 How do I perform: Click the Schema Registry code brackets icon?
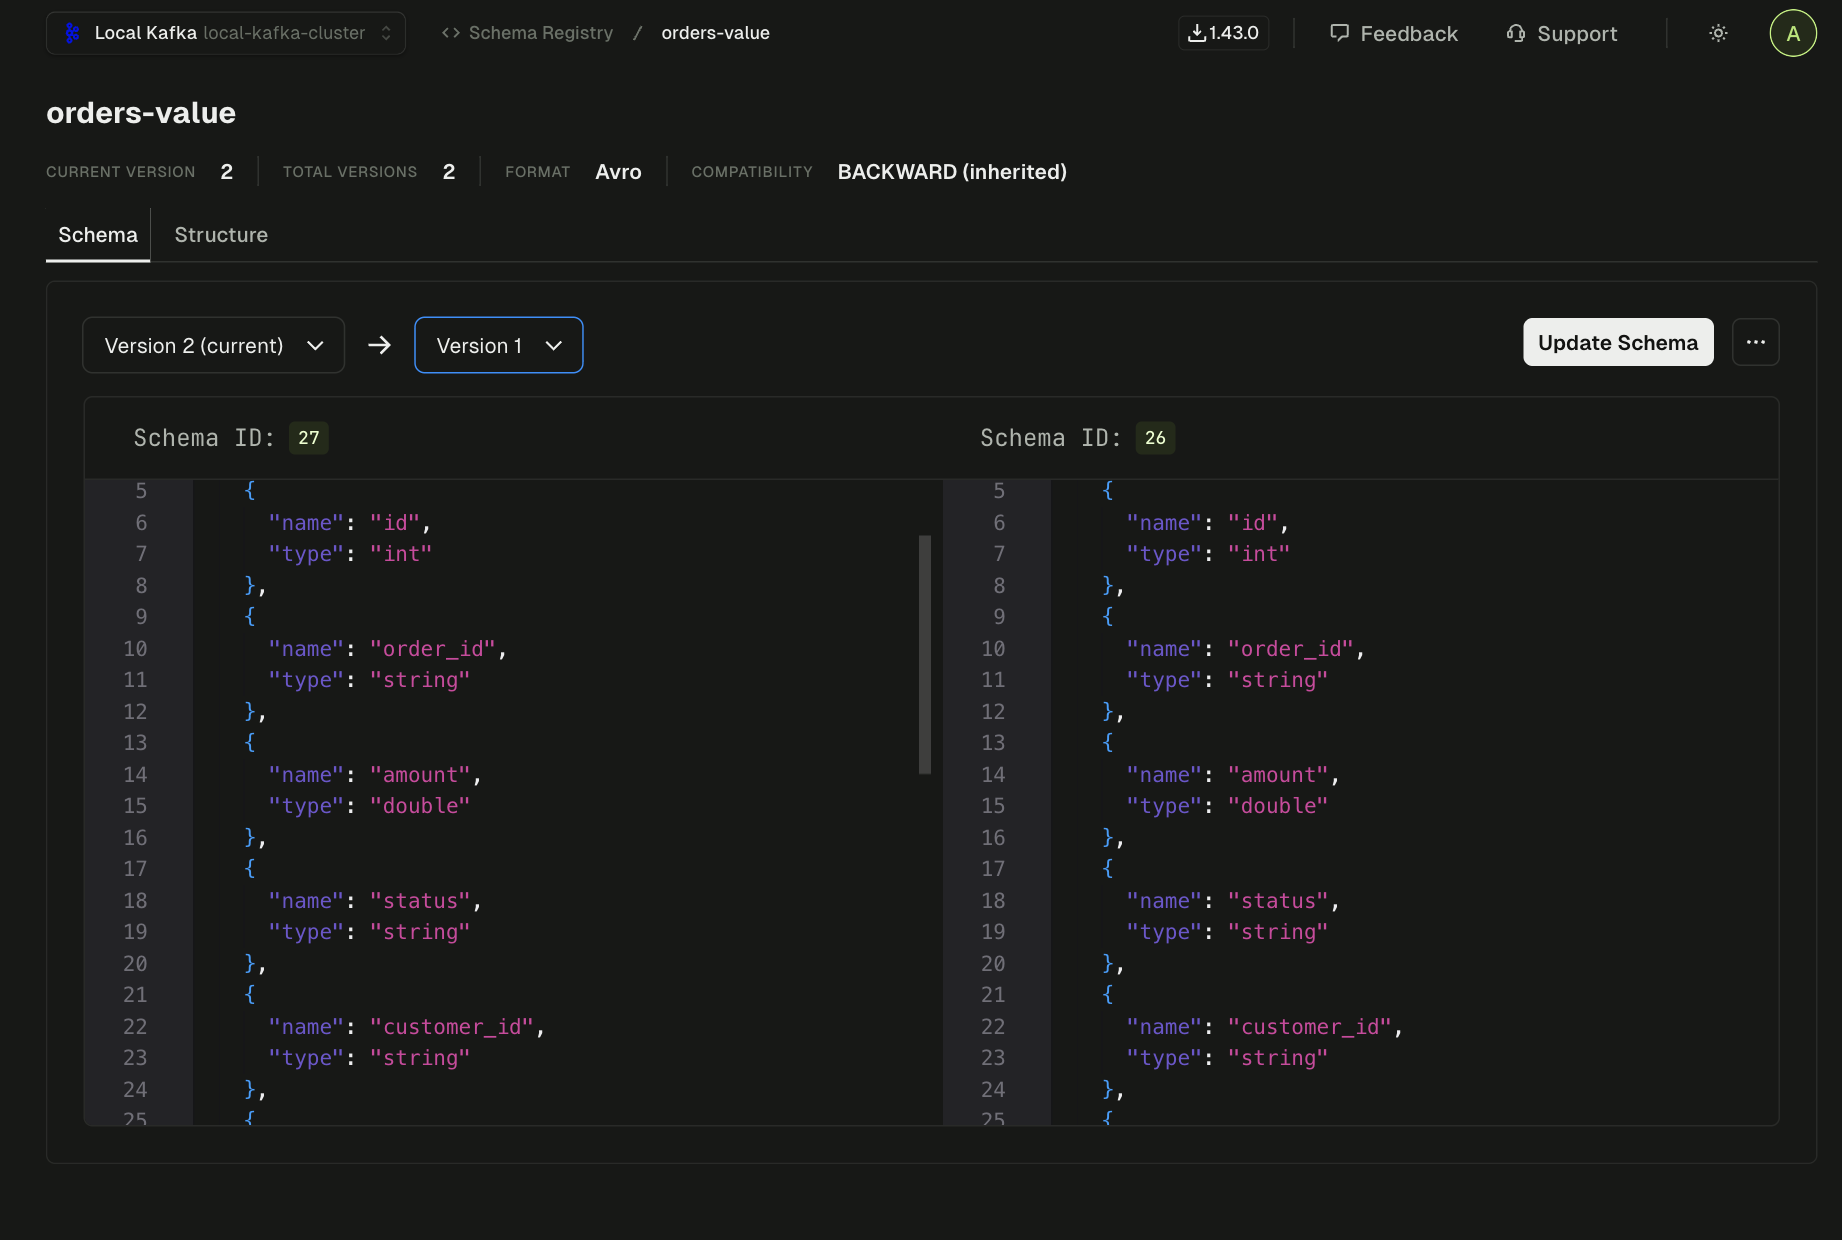tap(451, 33)
